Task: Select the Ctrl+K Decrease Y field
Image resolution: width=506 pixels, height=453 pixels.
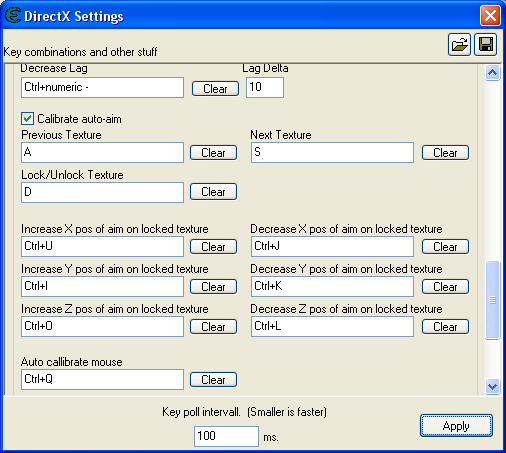Action: pyautogui.click(x=332, y=287)
